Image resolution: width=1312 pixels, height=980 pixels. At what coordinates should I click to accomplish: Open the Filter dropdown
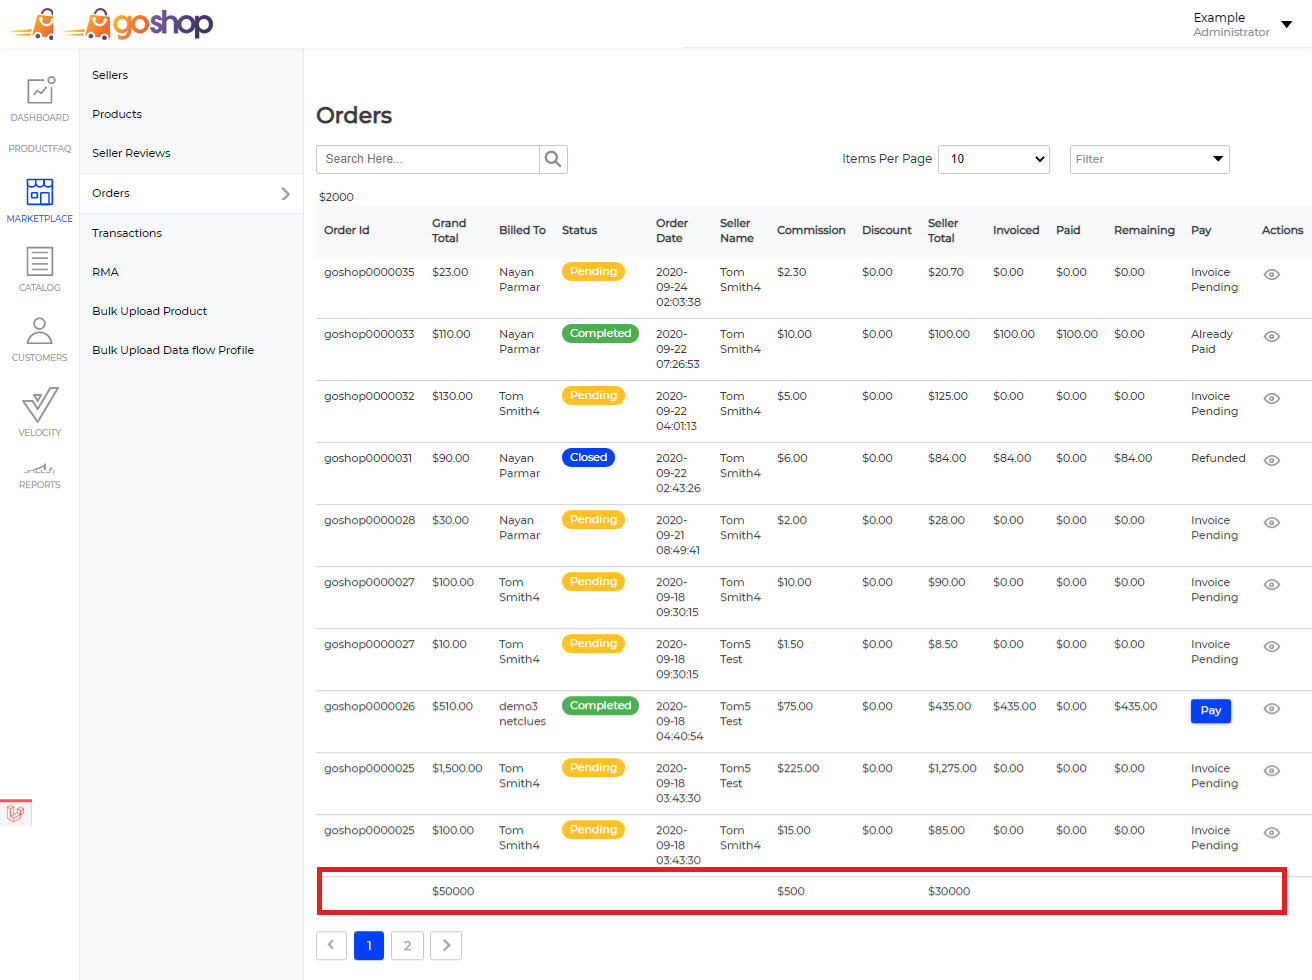[1150, 159]
